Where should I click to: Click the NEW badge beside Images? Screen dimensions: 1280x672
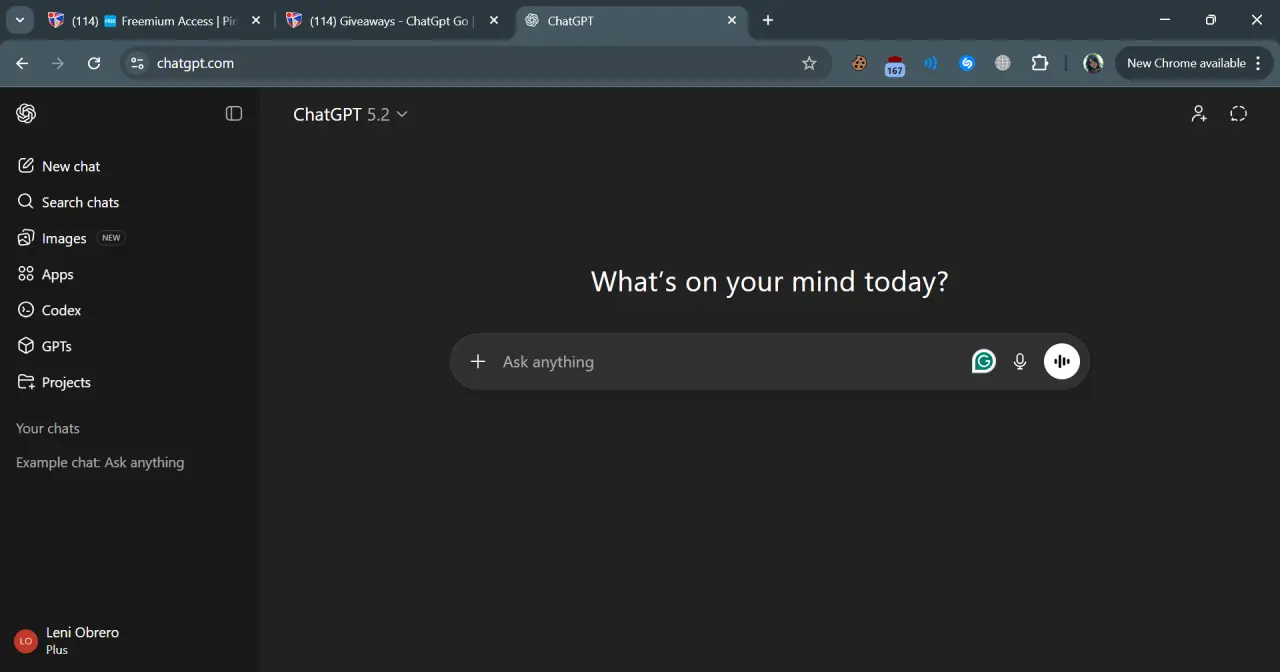pos(111,238)
